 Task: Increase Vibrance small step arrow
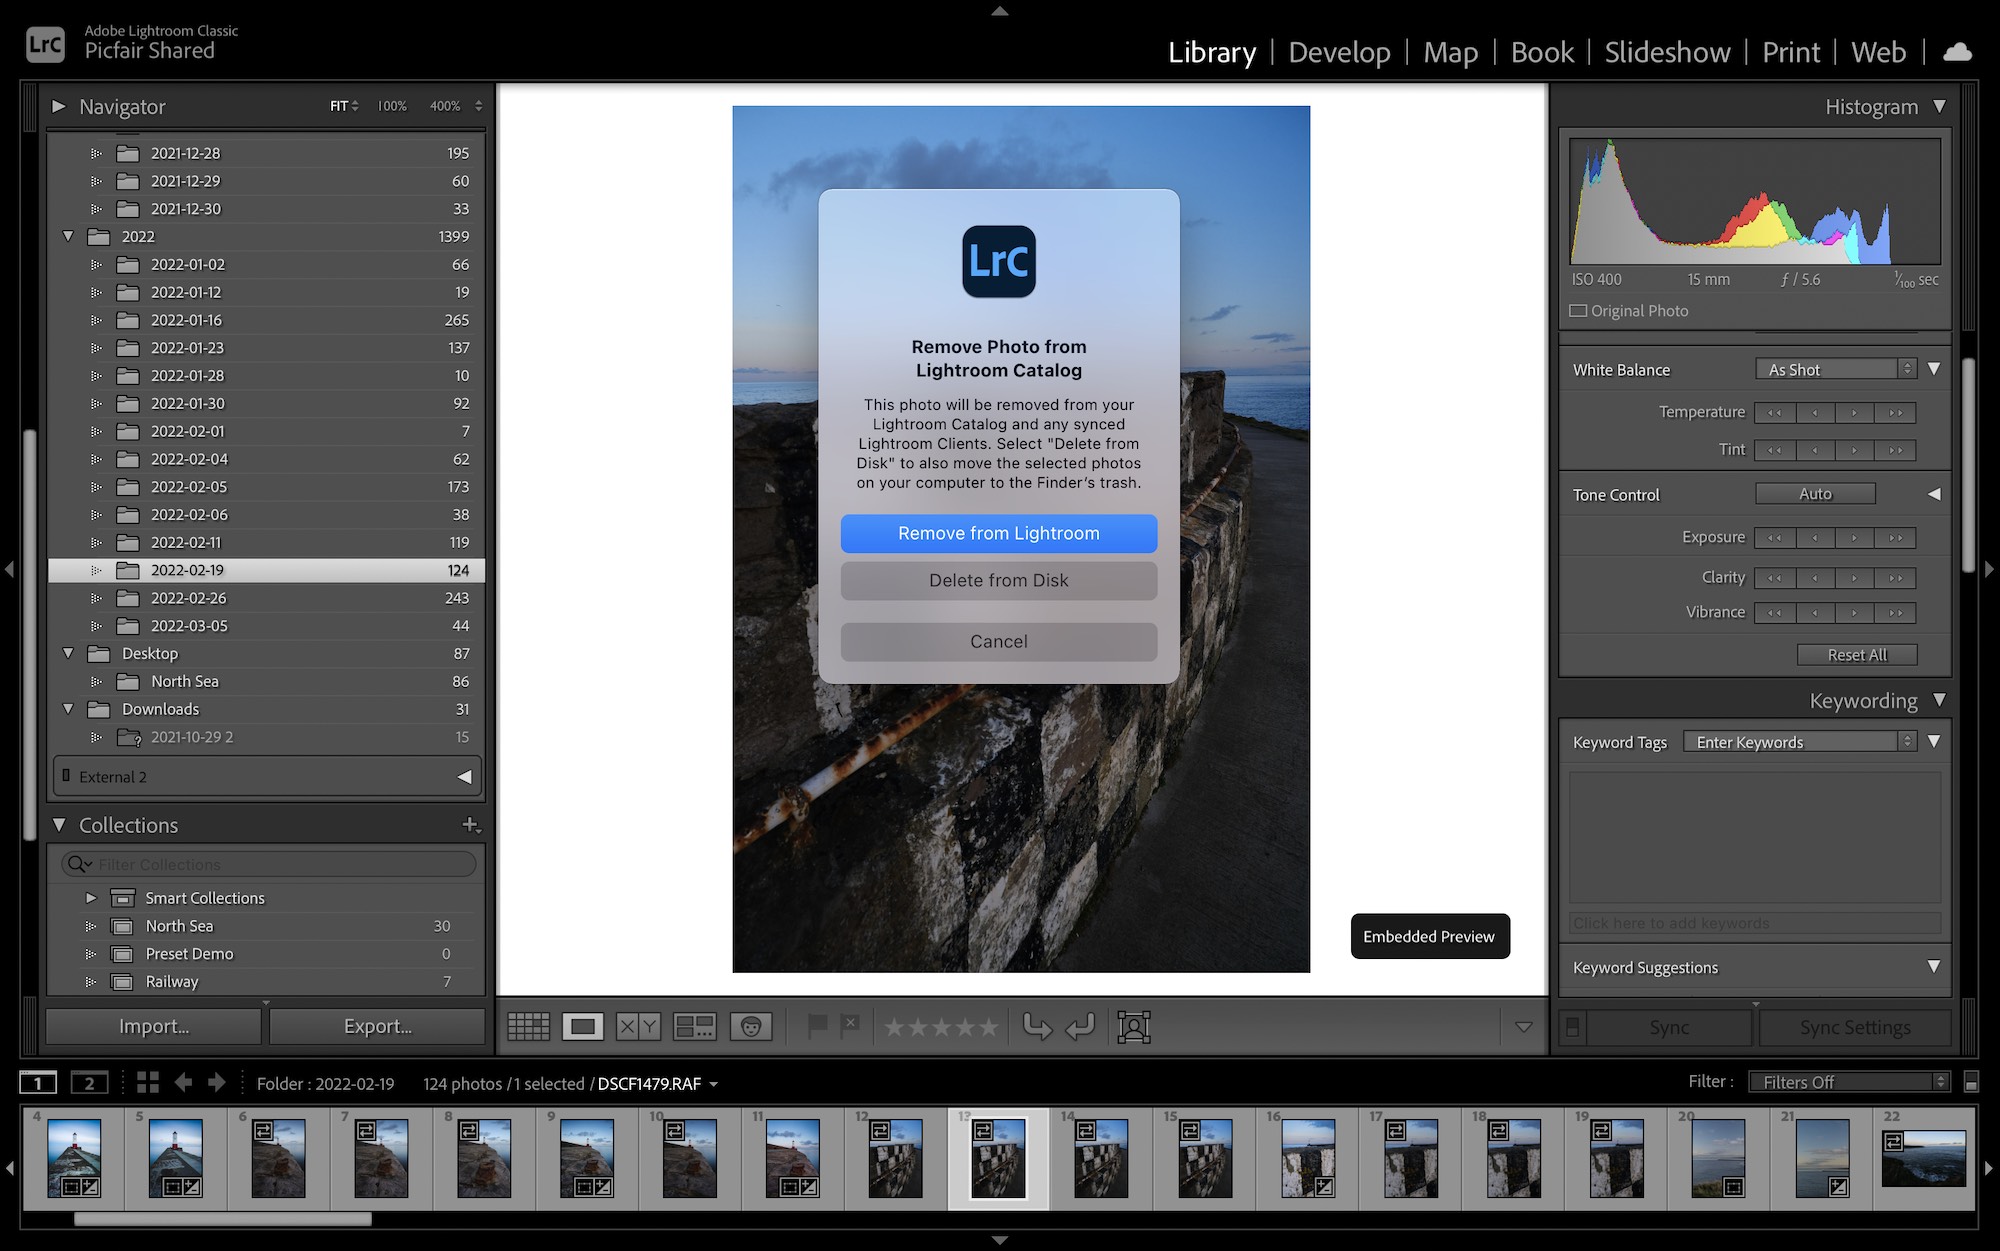click(1855, 613)
